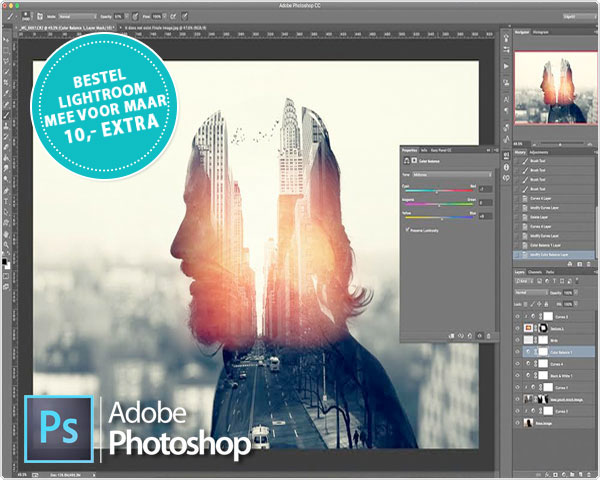Toggle the Brush panel from the options bar
Screen dimensions: 600x480
[x=40, y=16]
